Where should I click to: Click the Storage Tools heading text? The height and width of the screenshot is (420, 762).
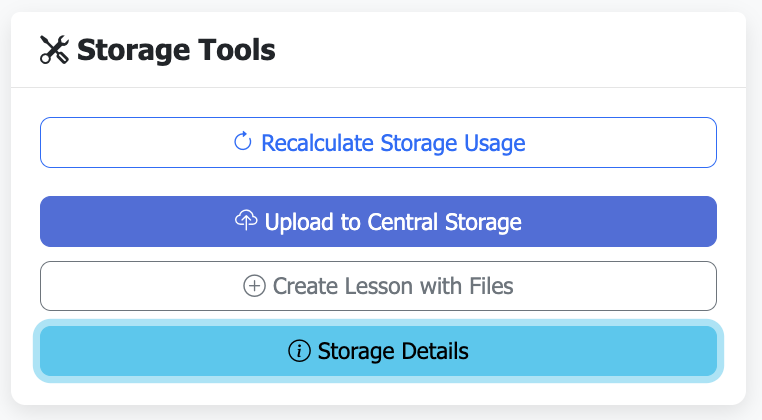pyautogui.click(x=175, y=50)
